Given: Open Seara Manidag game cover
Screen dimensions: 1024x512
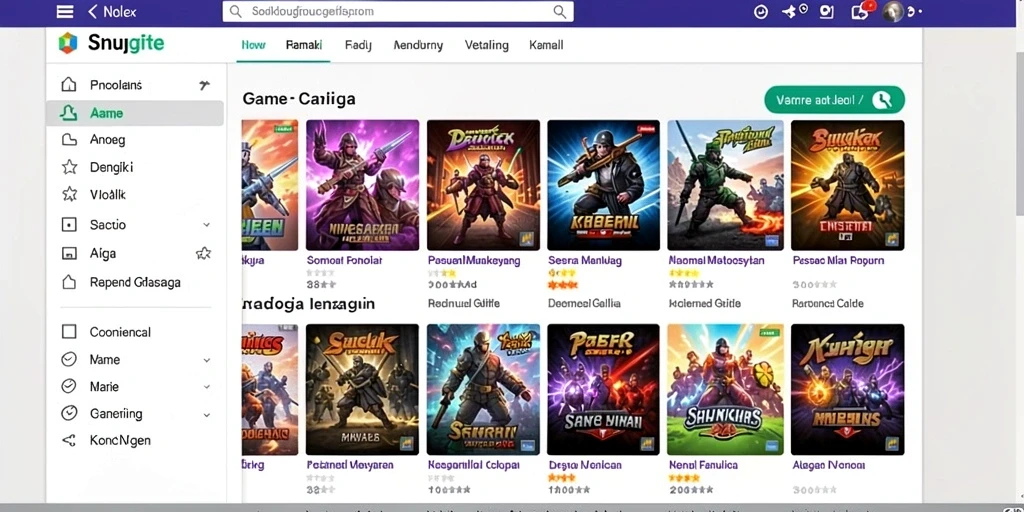Looking at the screenshot, I should [603, 185].
